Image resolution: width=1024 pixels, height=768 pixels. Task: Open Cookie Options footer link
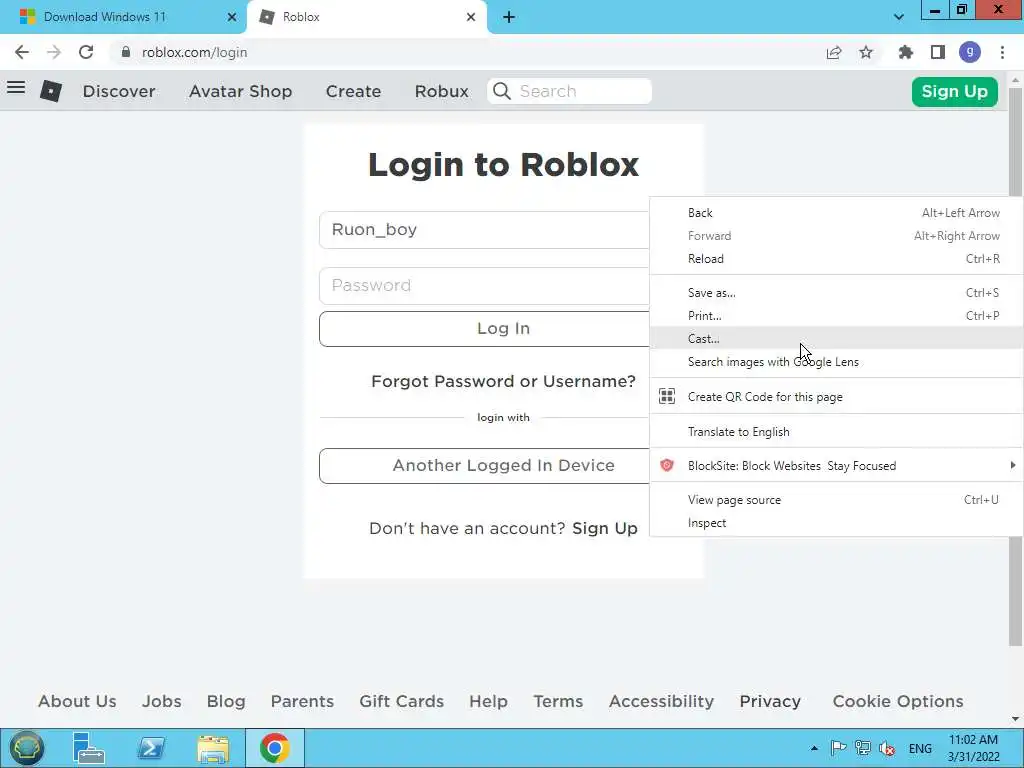(x=898, y=701)
